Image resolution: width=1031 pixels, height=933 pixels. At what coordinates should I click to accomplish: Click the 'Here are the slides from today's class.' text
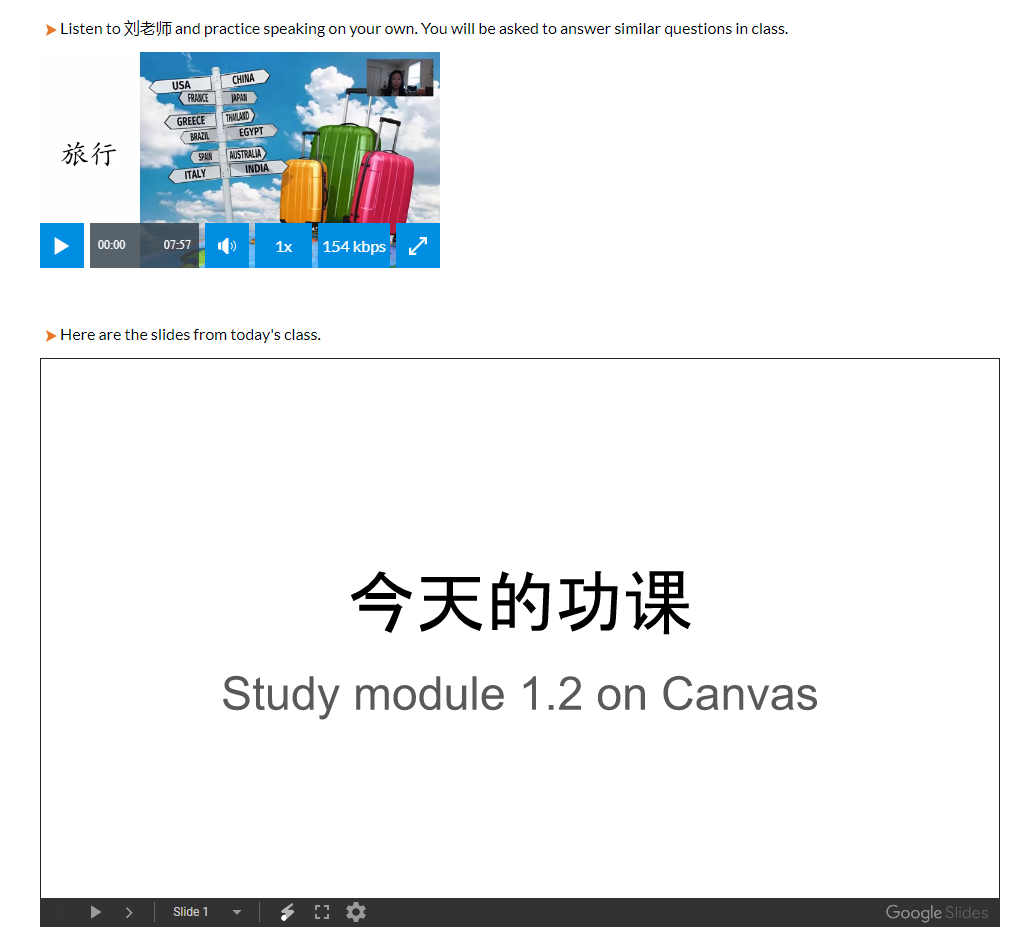point(191,335)
